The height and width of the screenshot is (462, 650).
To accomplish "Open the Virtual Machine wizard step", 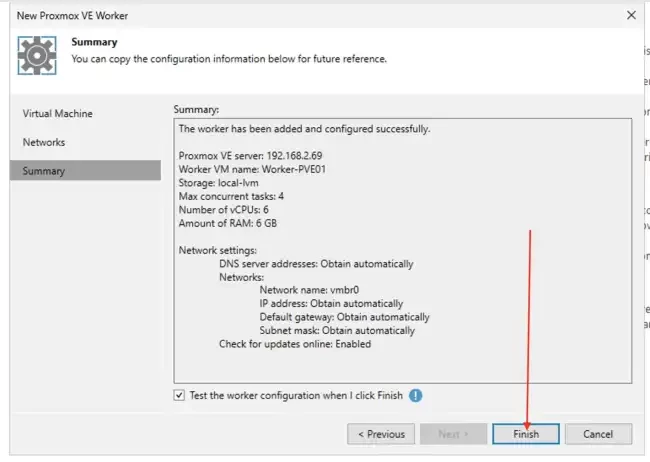I will pos(58,113).
